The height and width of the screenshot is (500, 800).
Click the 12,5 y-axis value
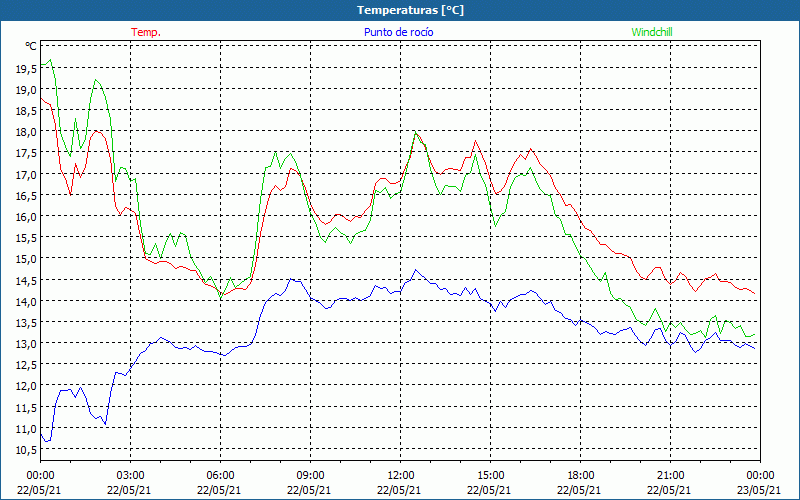click(26, 365)
